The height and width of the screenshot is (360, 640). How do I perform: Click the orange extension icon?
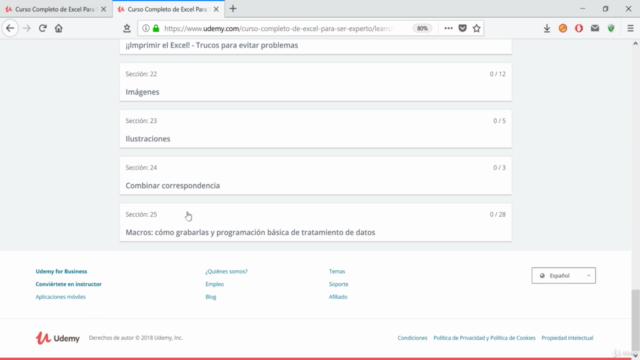click(x=563, y=28)
